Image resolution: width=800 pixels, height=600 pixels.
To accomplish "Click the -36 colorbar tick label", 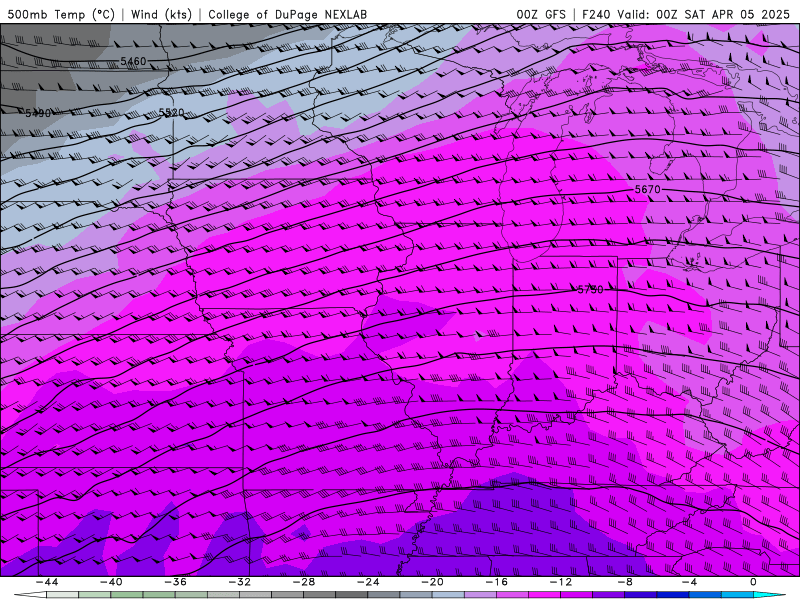I will (175, 582).
